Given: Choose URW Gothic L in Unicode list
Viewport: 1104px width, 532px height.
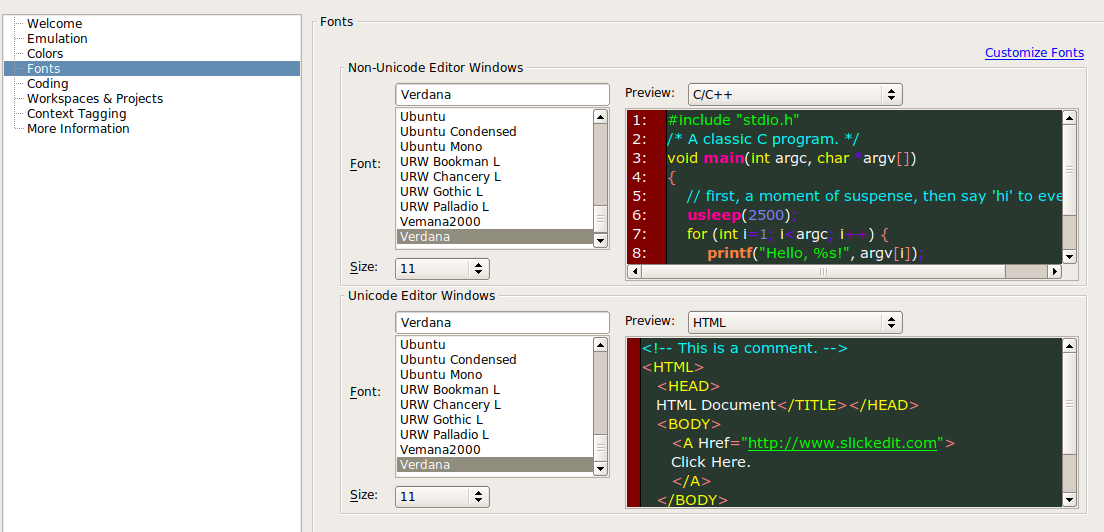Looking at the screenshot, I should pyautogui.click(x=495, y=419).
